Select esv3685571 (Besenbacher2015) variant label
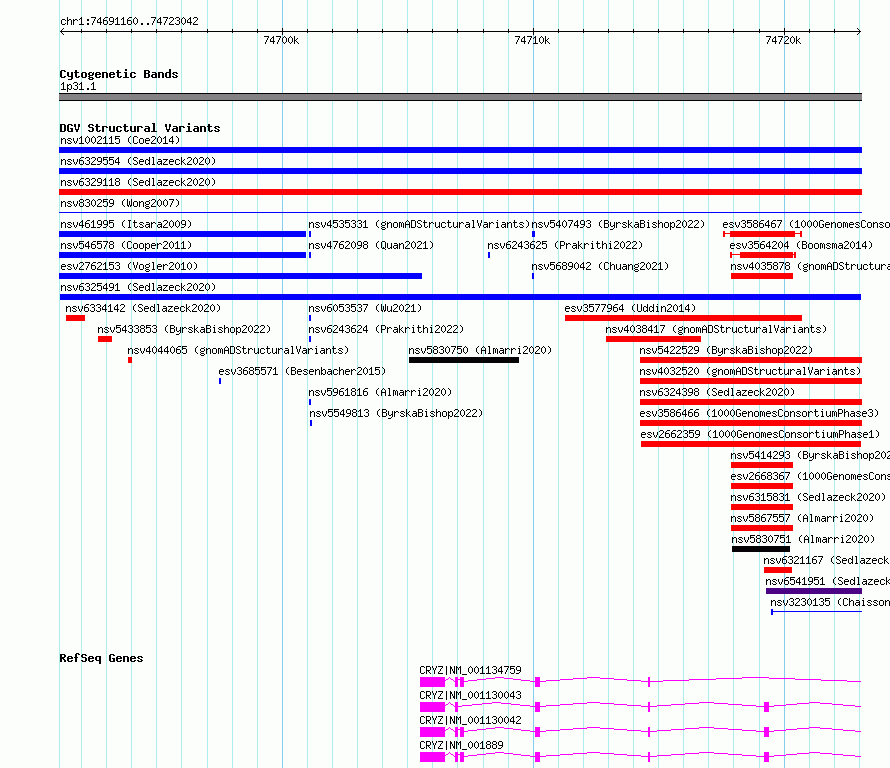This screenshot has width=890, height=768. pyautogui.click(x=302, y=371)
